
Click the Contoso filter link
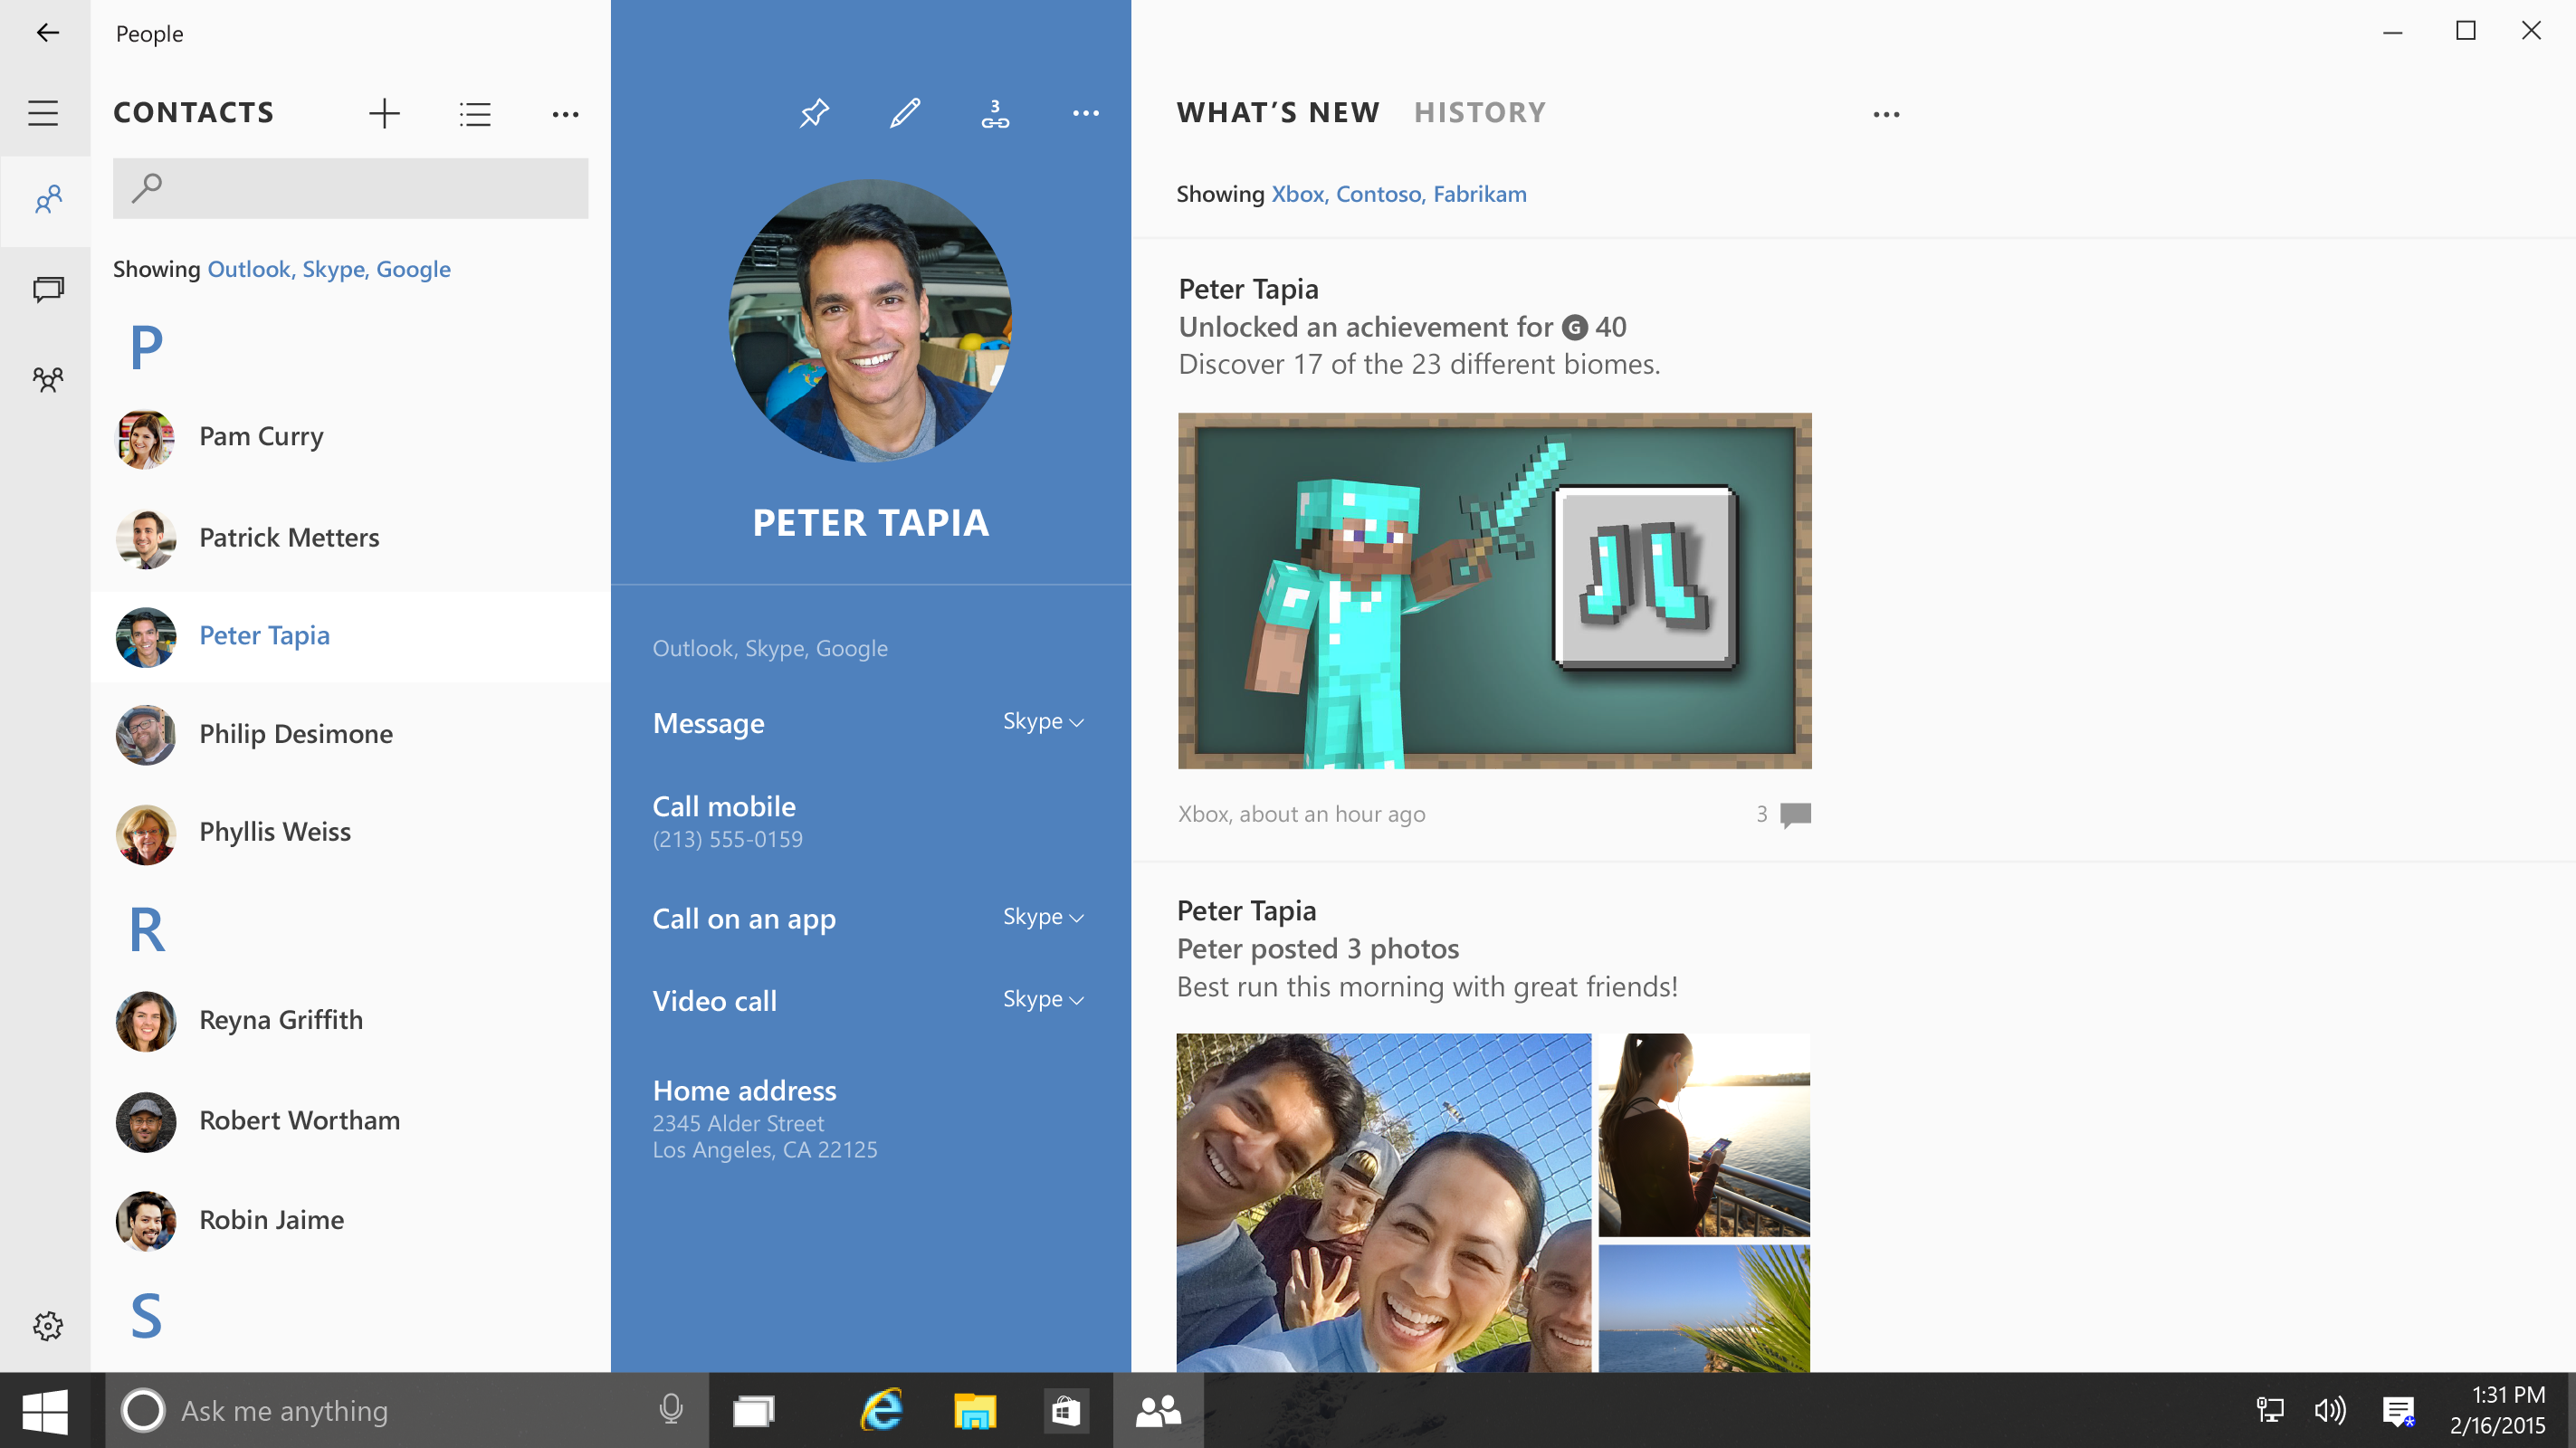click(1379, 193)
